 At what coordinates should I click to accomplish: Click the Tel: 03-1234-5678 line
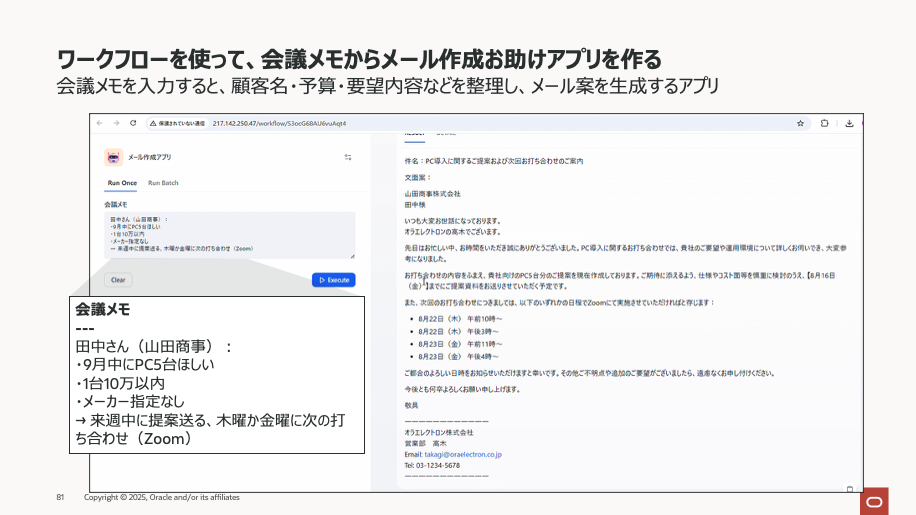(x=432, y=465)
